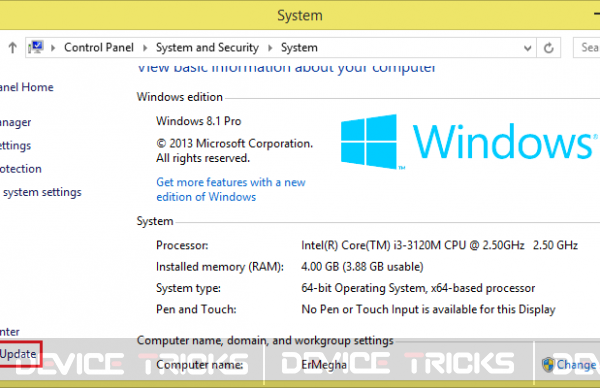The height and width of the screenshot is (388, 600).
Task: Select the processor value Intel Core i3-3120M
Action: click(x=439, y=245)
